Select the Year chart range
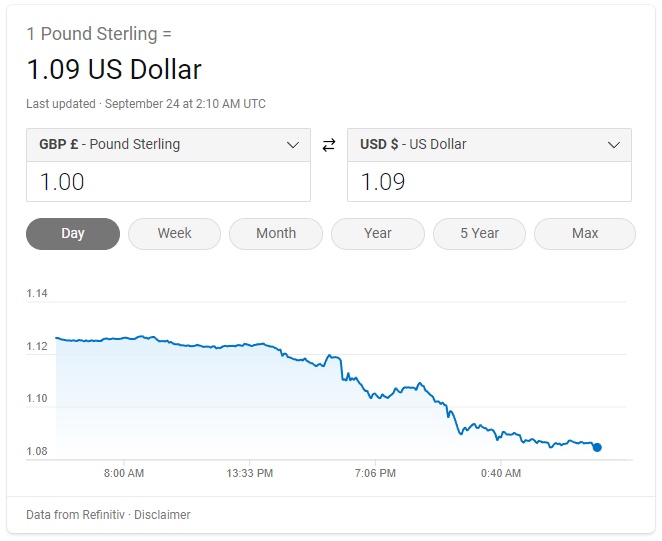This screenshot has width=662, height=541. coord(378,233)
